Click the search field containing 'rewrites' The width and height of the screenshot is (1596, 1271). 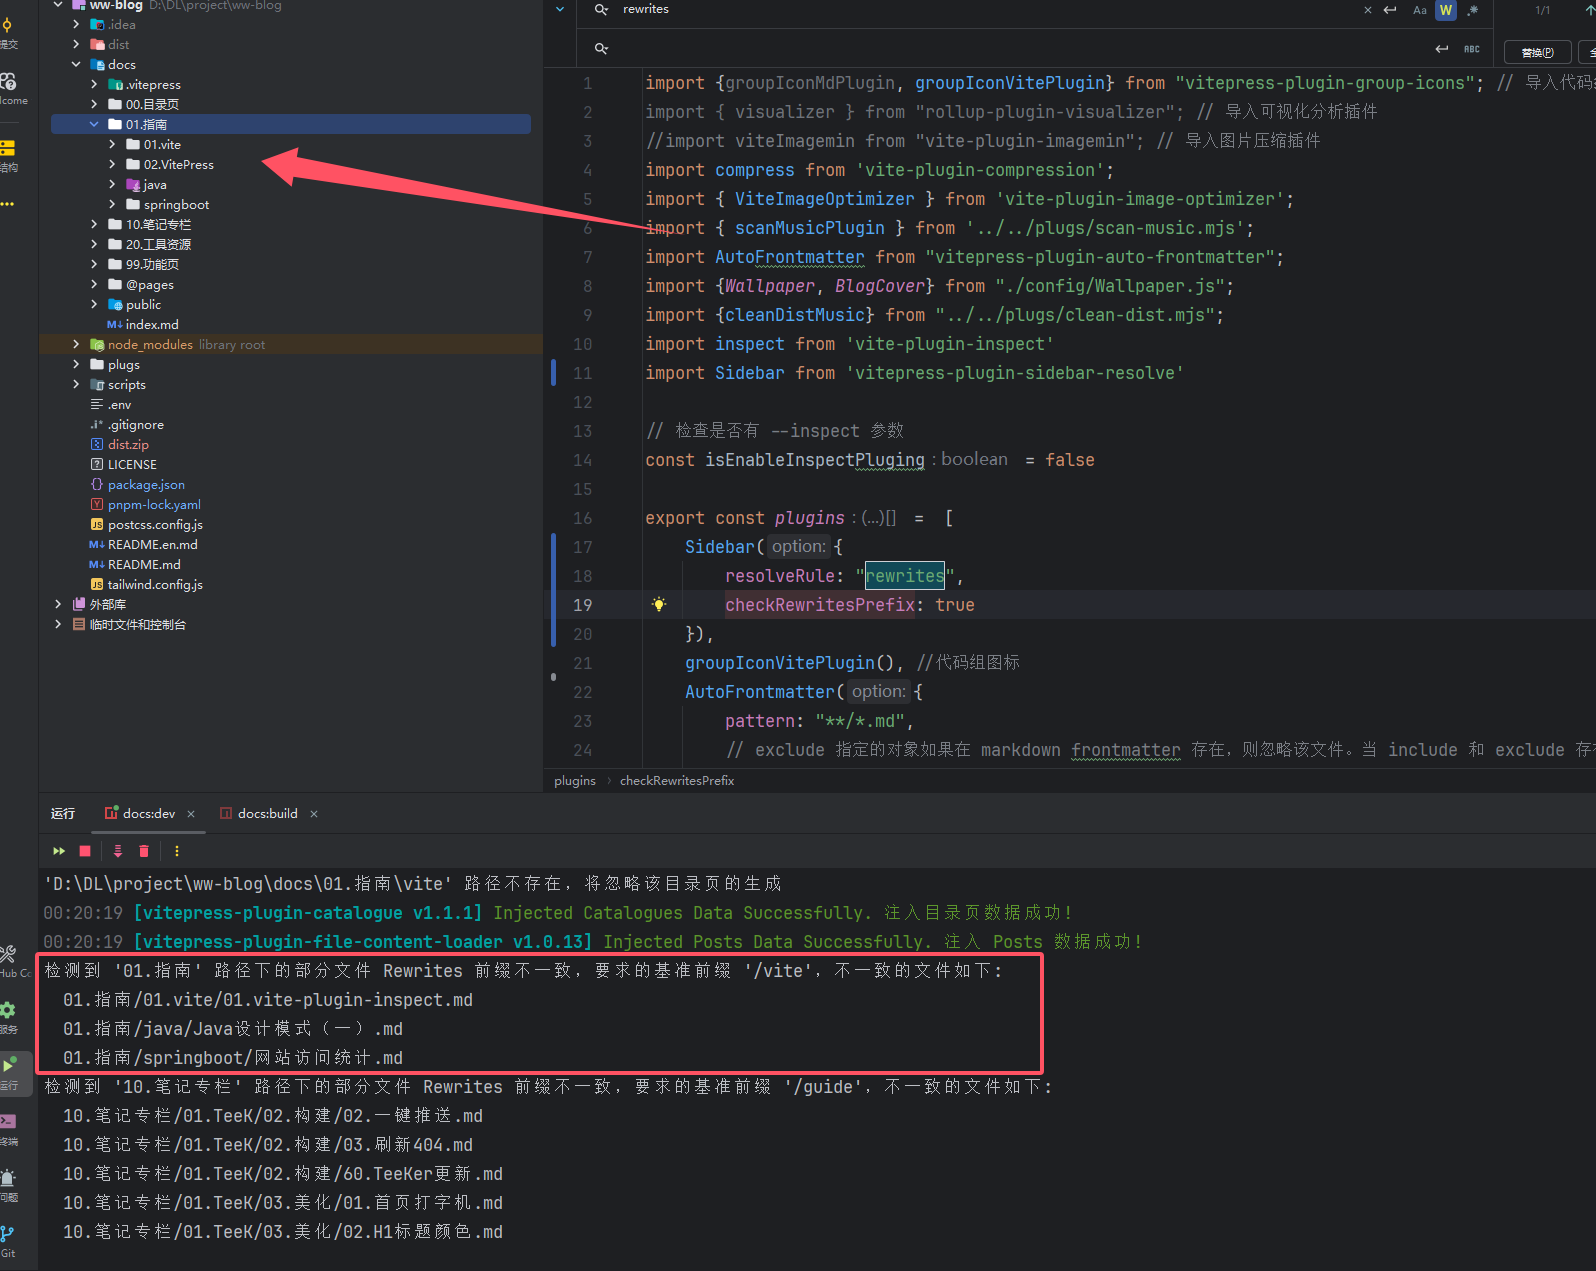click(900, 10)
